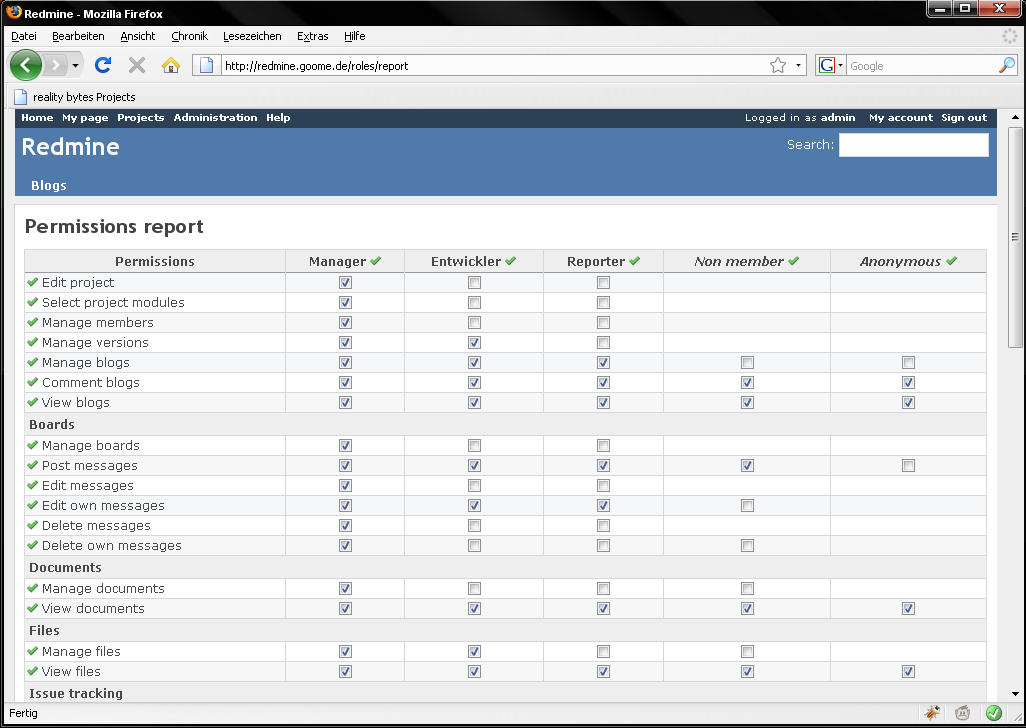Open the Ansicht menu
Image resolution: width=1026 pixels, height=728 pixels.
(137, 36)
